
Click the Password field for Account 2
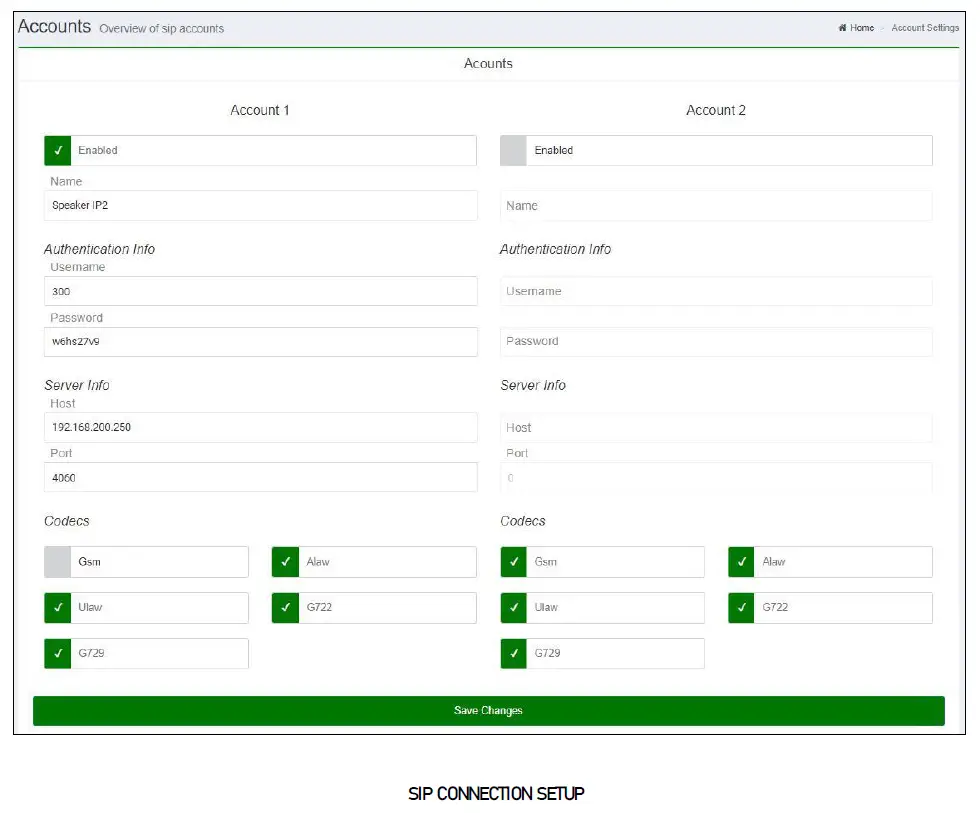(x=716, y=341)
